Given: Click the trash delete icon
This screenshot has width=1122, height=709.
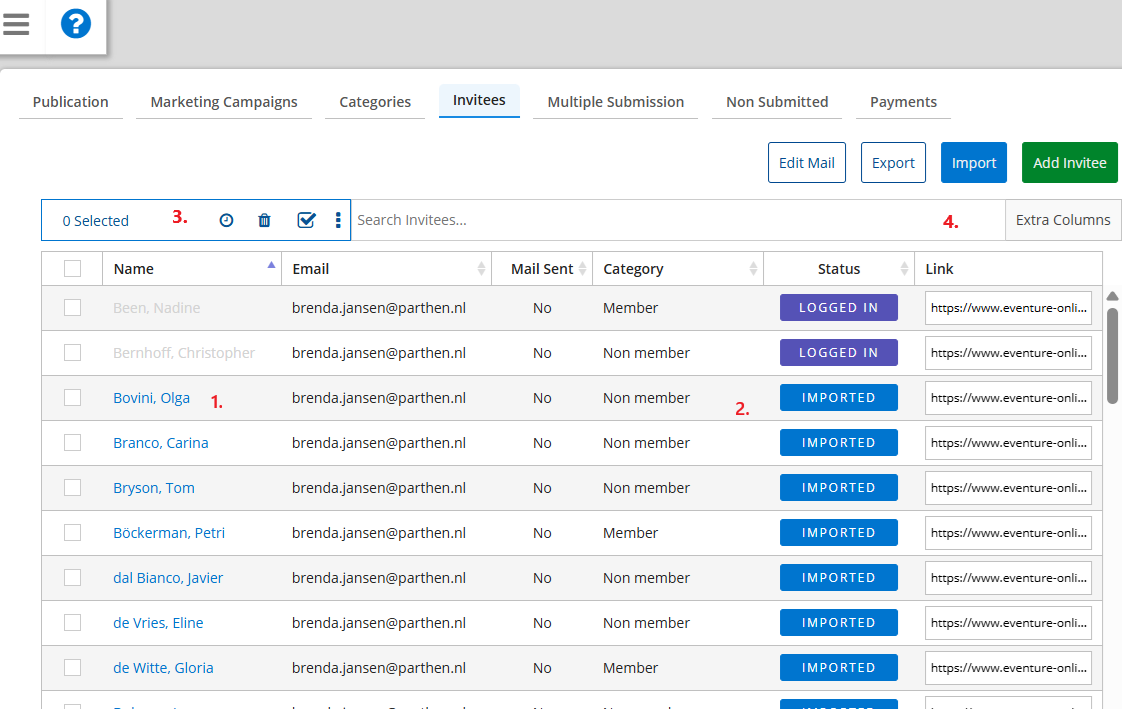Looking at the screenshot, I should [264, 221].
